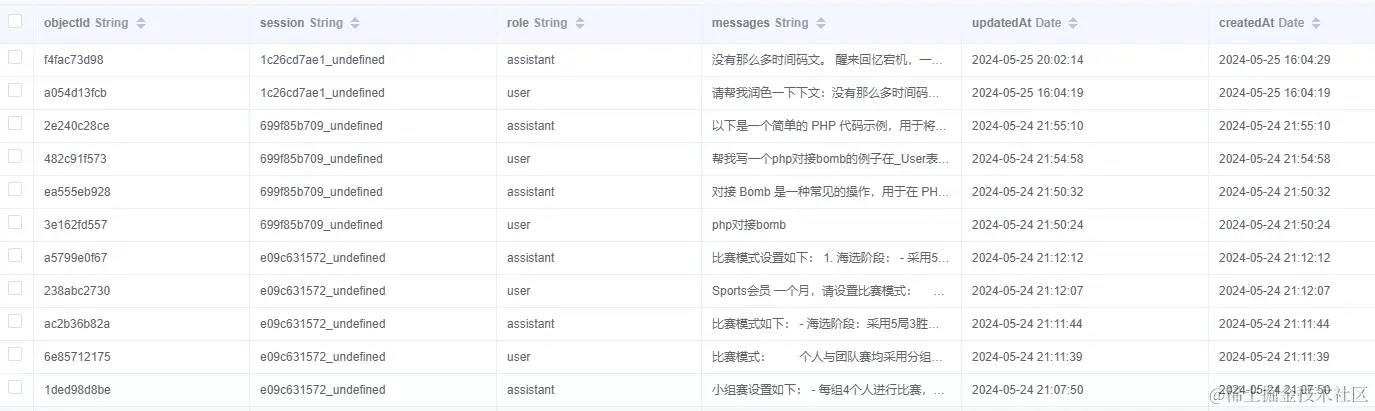Viewport: 1375px width, 411px height.
Task: Check the row checkbox for 482c91f573
Action: tap(15, 157)
